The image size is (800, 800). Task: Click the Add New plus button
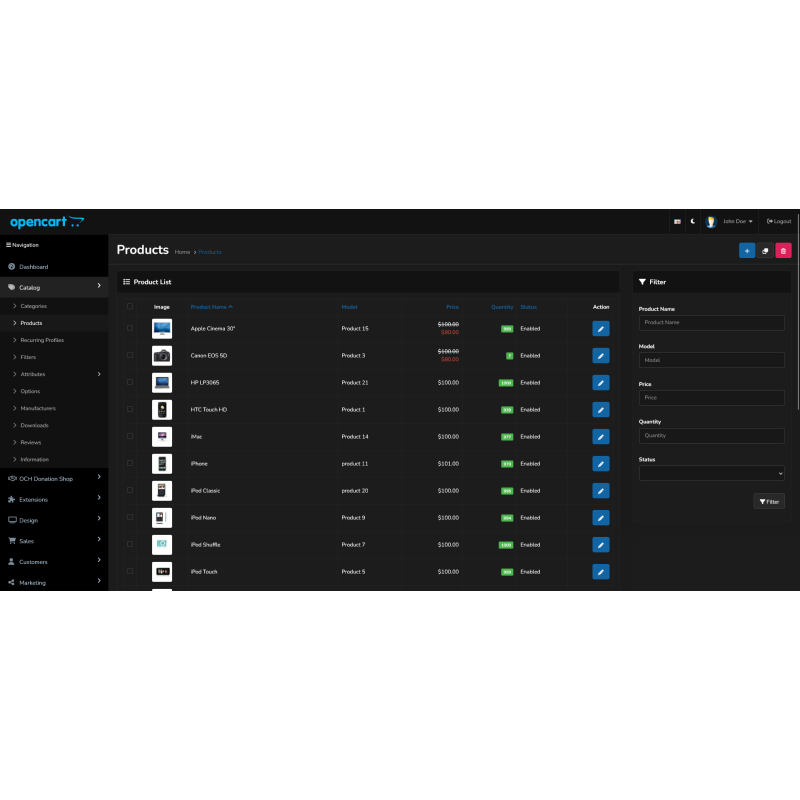point(747,249)
